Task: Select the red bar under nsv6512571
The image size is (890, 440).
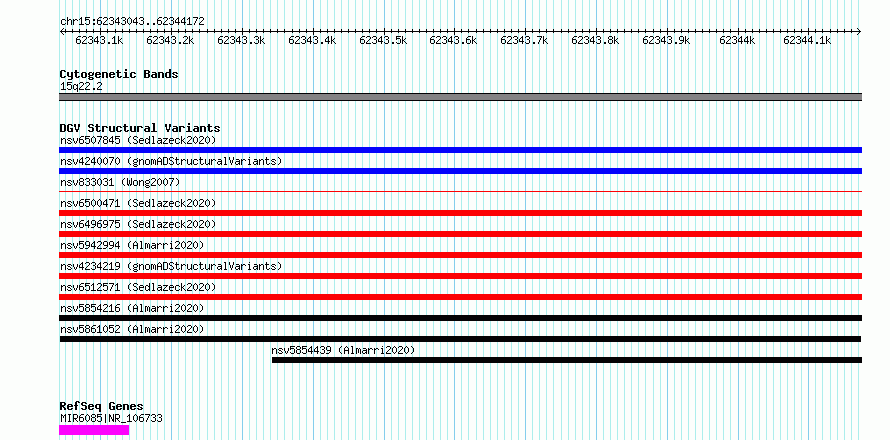Action: pos(460,297)
